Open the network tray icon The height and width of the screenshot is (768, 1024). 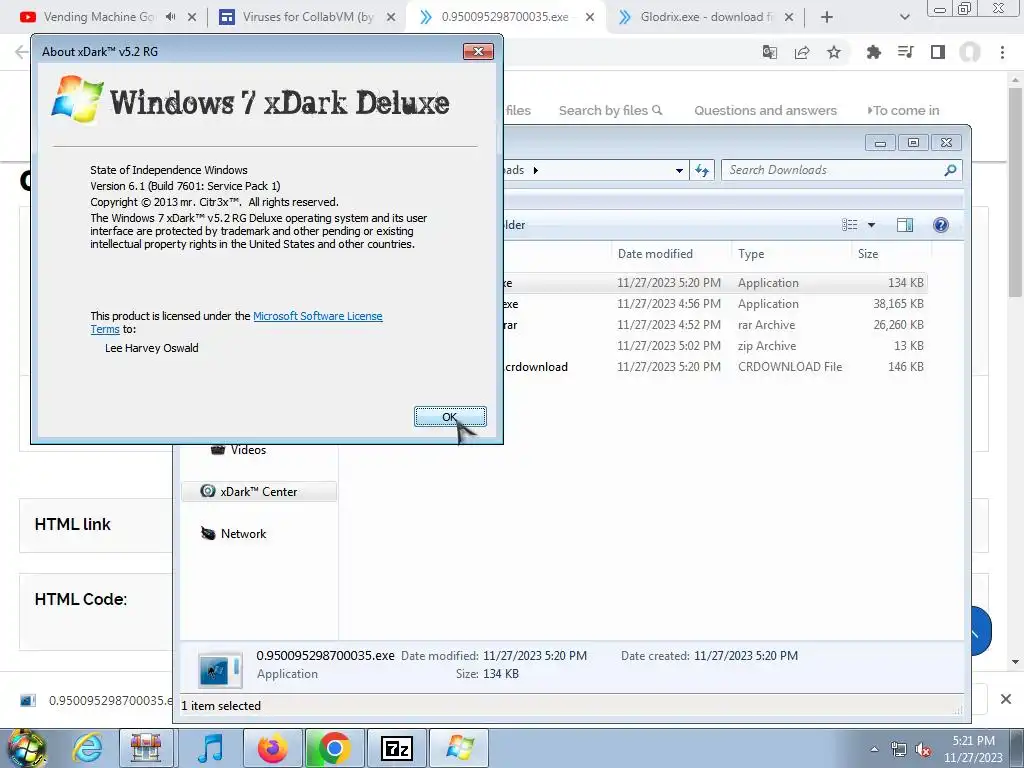[x=899, y=750]
